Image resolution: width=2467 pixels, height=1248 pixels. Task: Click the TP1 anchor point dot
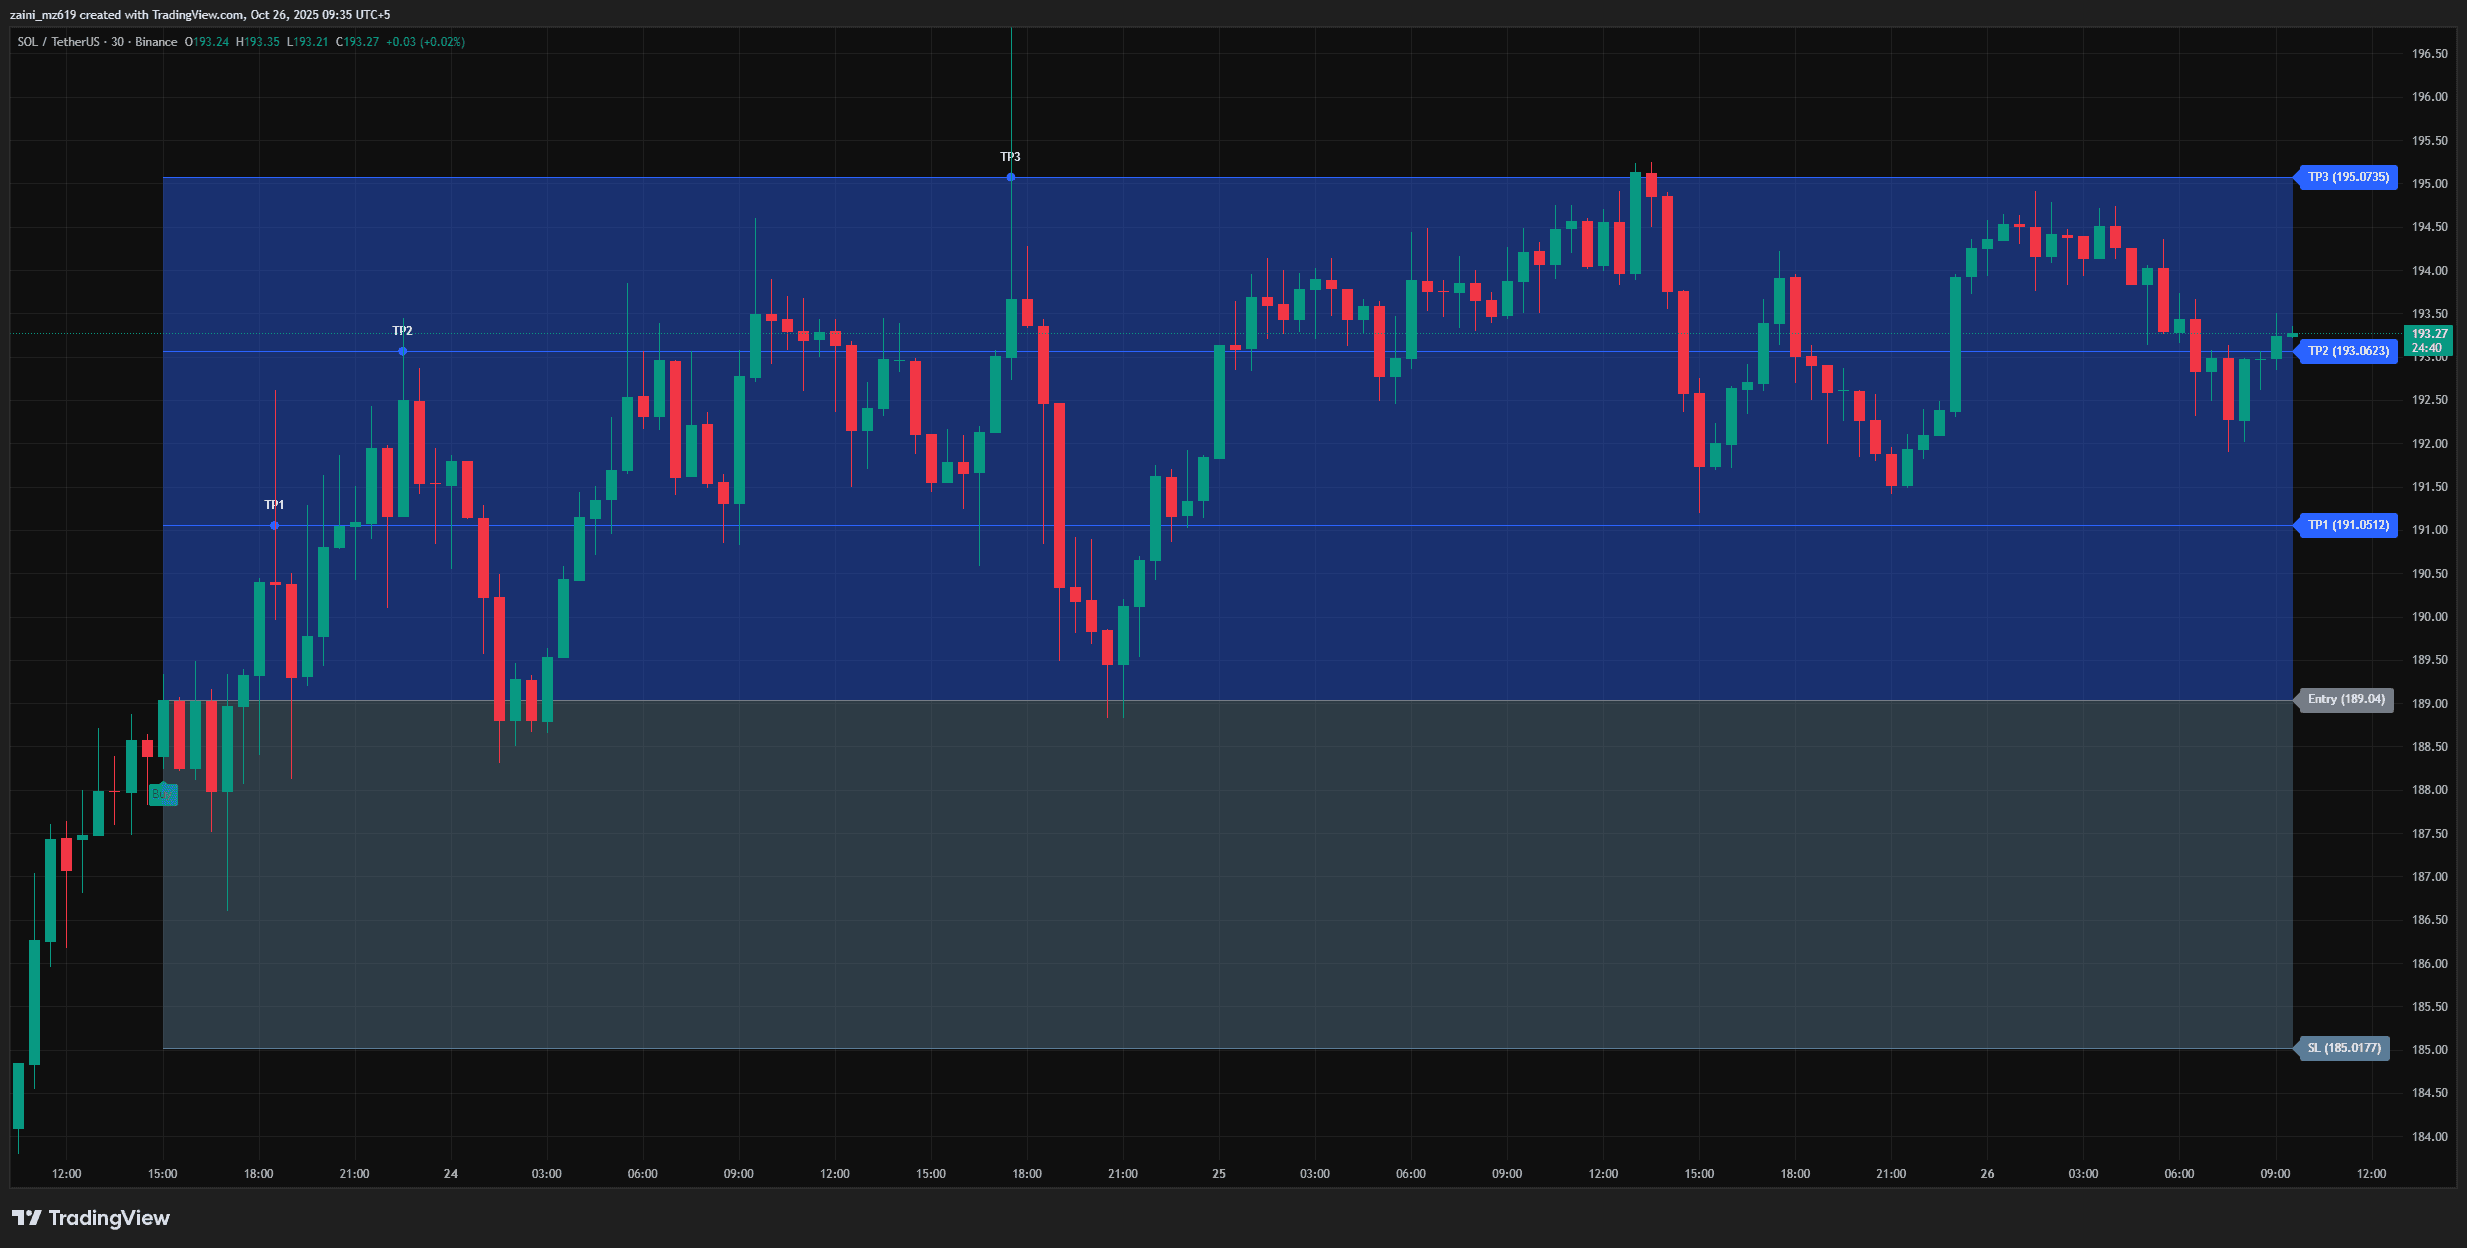[275, 524]
